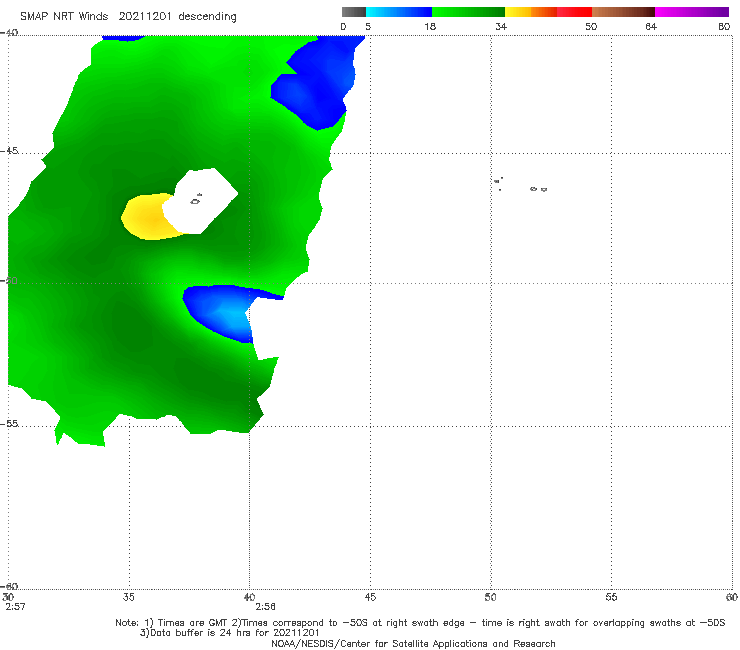Click the latitude label "-45"

point(9,151)
